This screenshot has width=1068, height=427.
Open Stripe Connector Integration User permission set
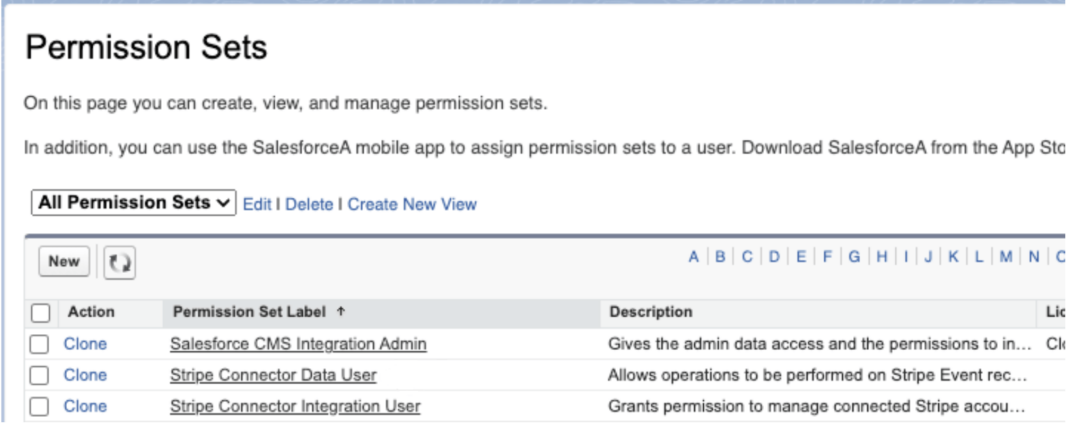coord(296,406)
